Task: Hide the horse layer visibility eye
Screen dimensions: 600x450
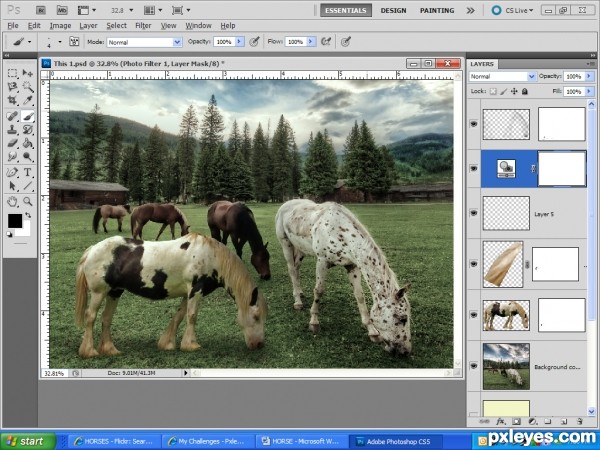Action: (x=474, y=315)
